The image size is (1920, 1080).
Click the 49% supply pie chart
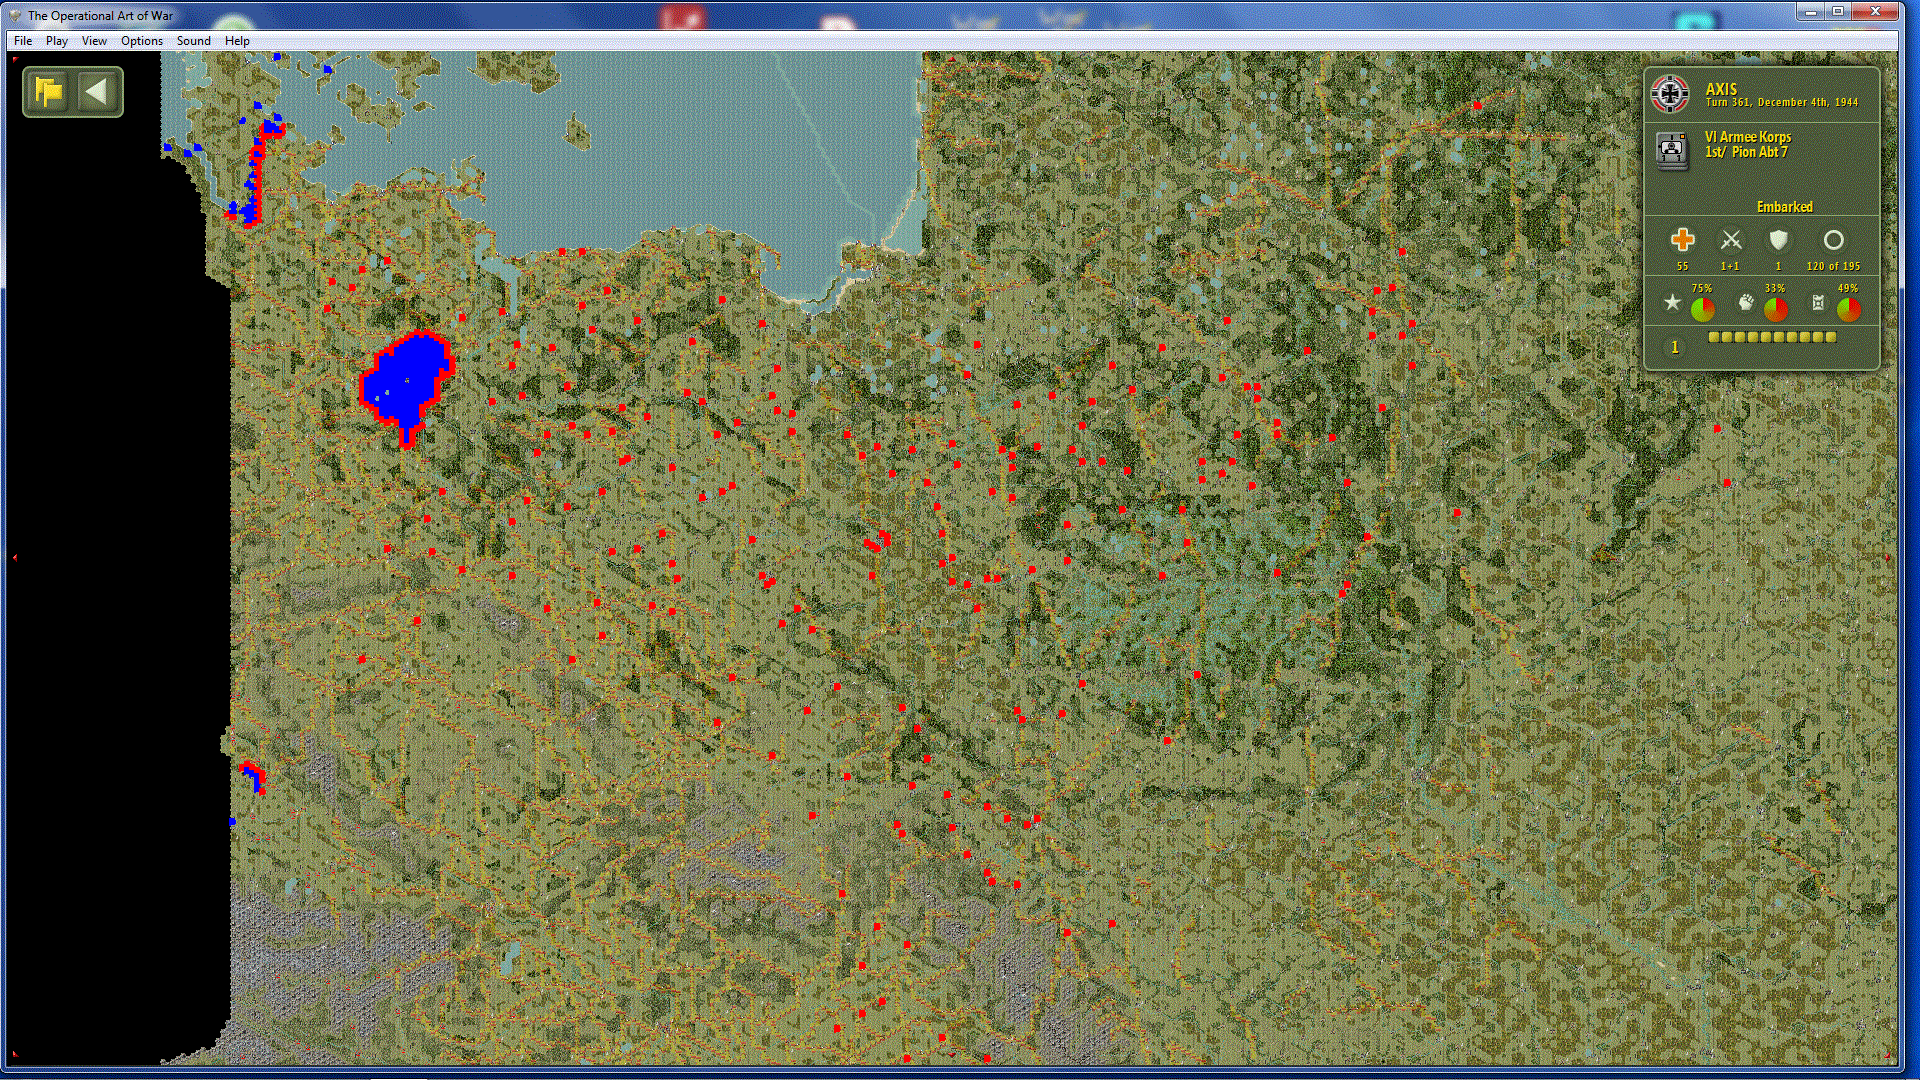coord(1848,309)
